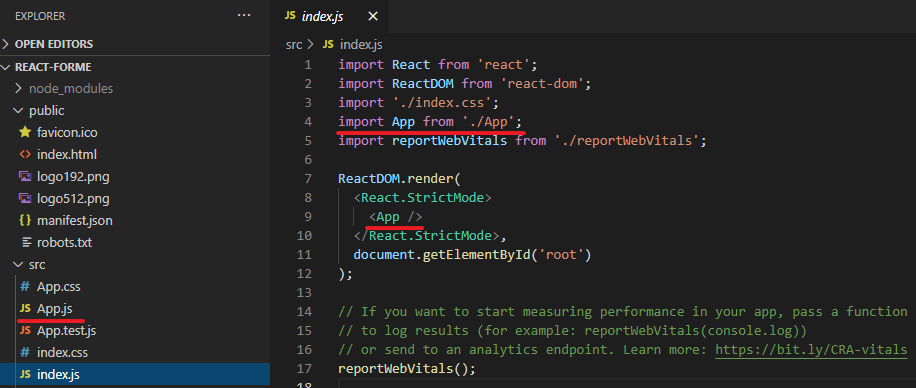
Task: Click opening React.StrictMode tag
Action: click(423, 198)
